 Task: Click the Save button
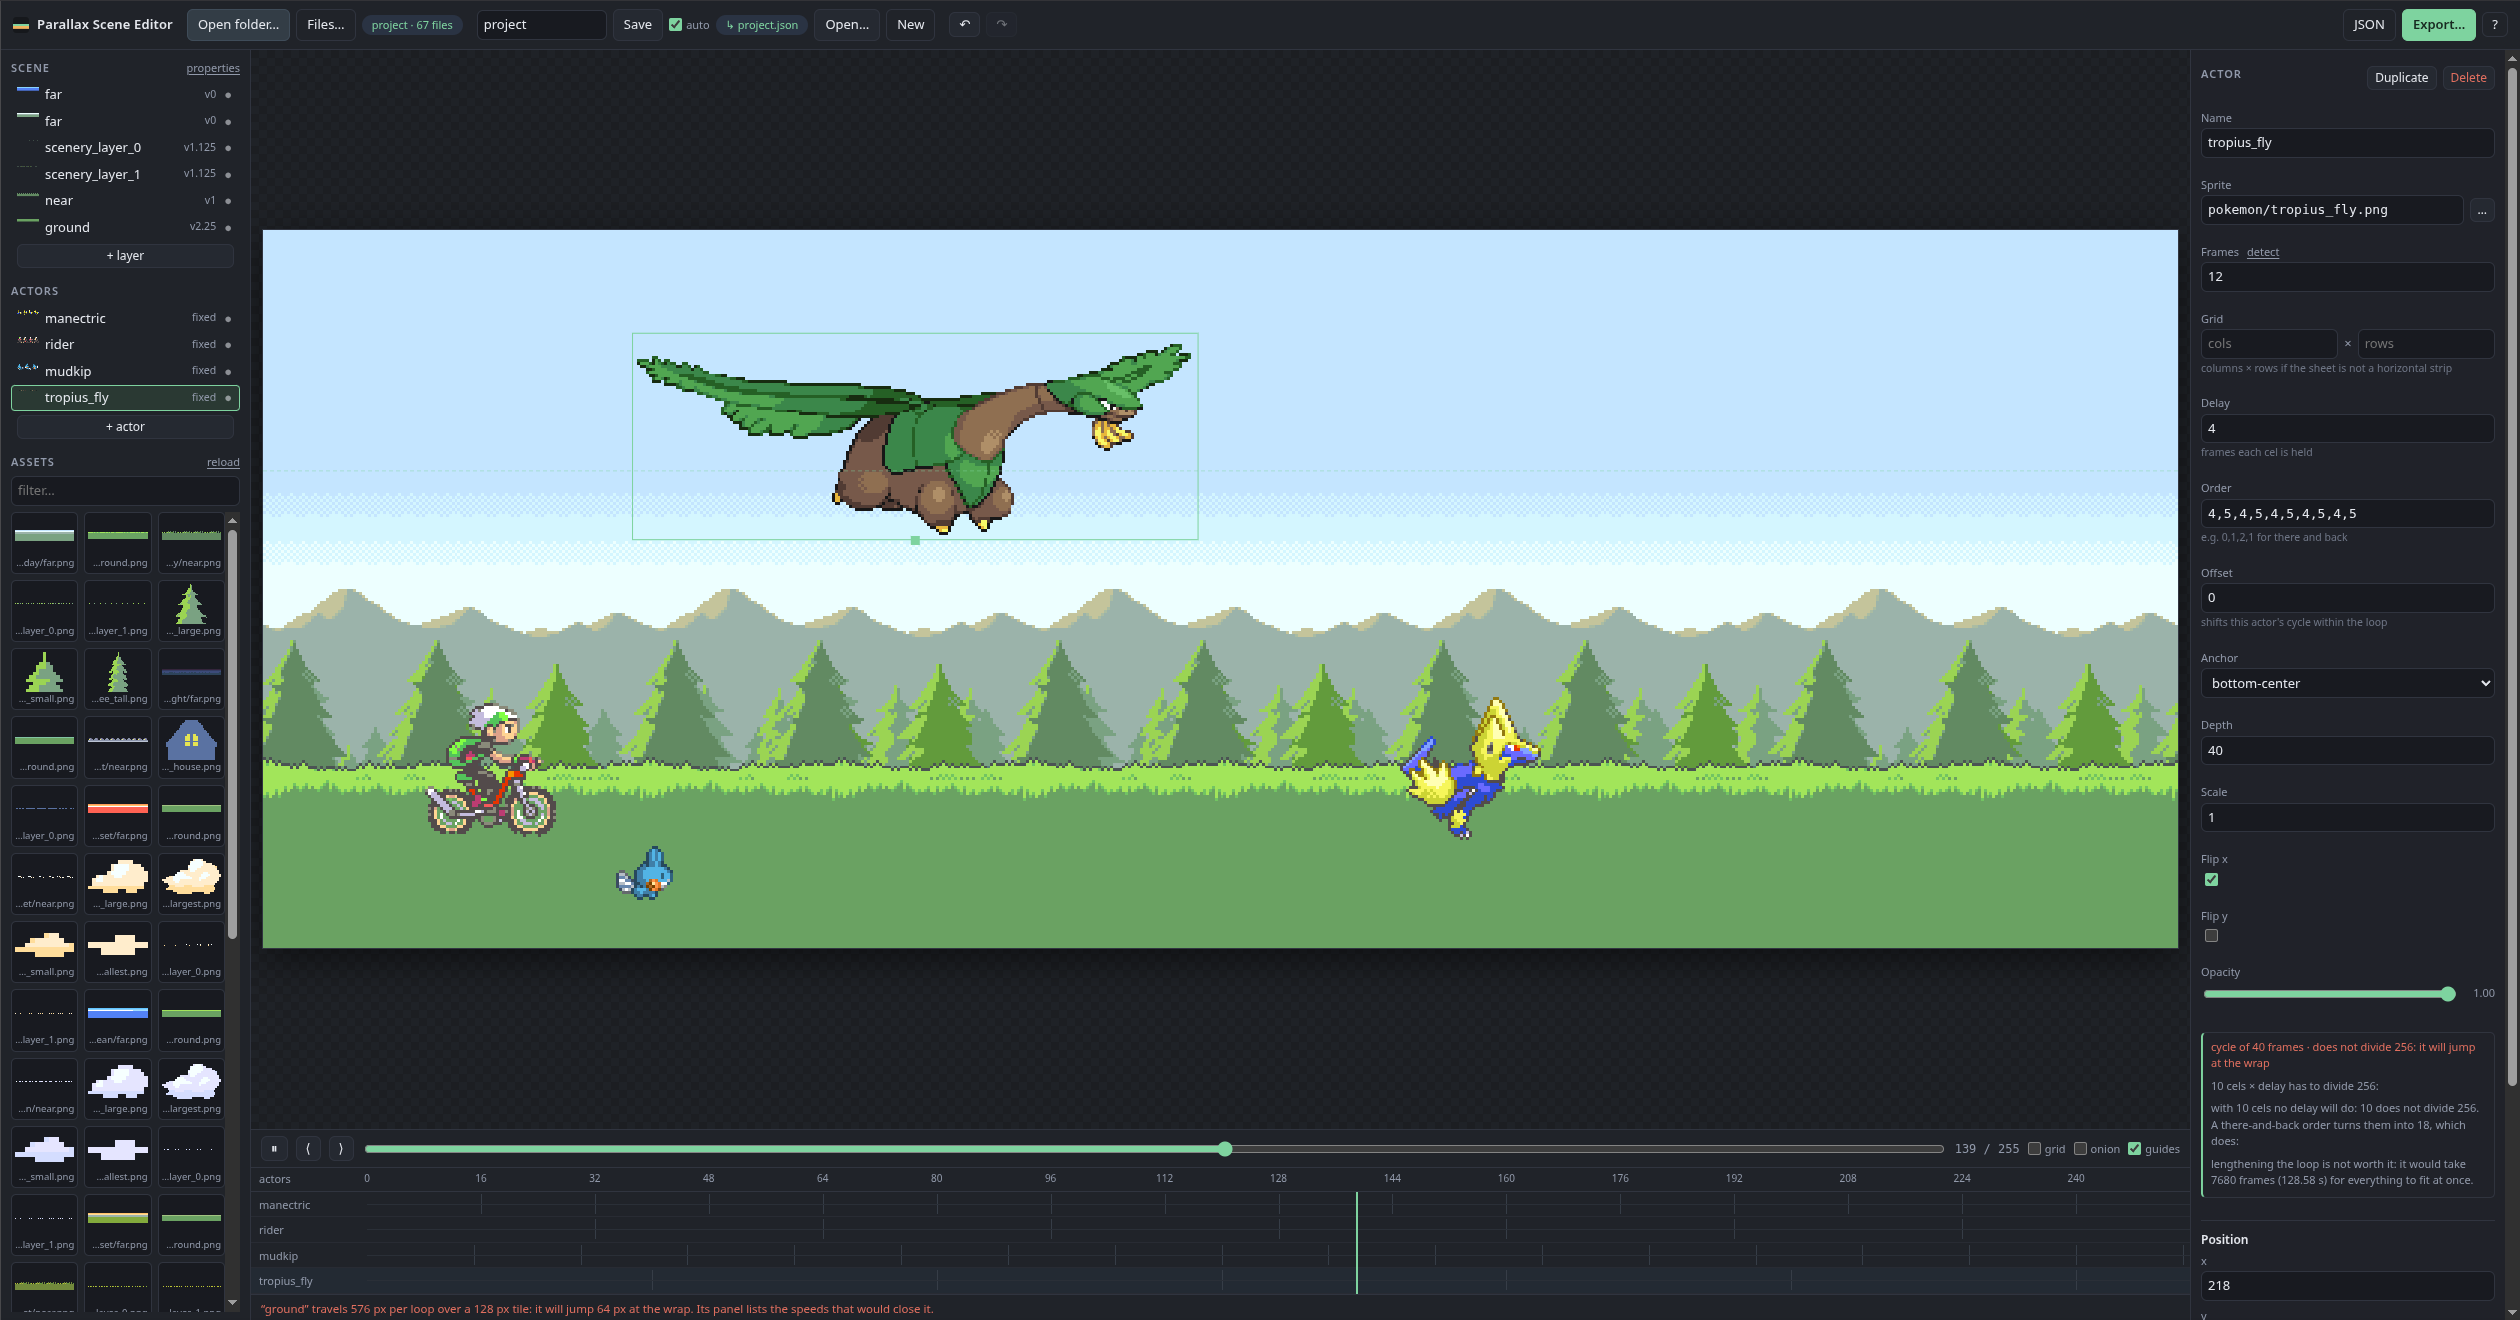(x=637, y=25)
